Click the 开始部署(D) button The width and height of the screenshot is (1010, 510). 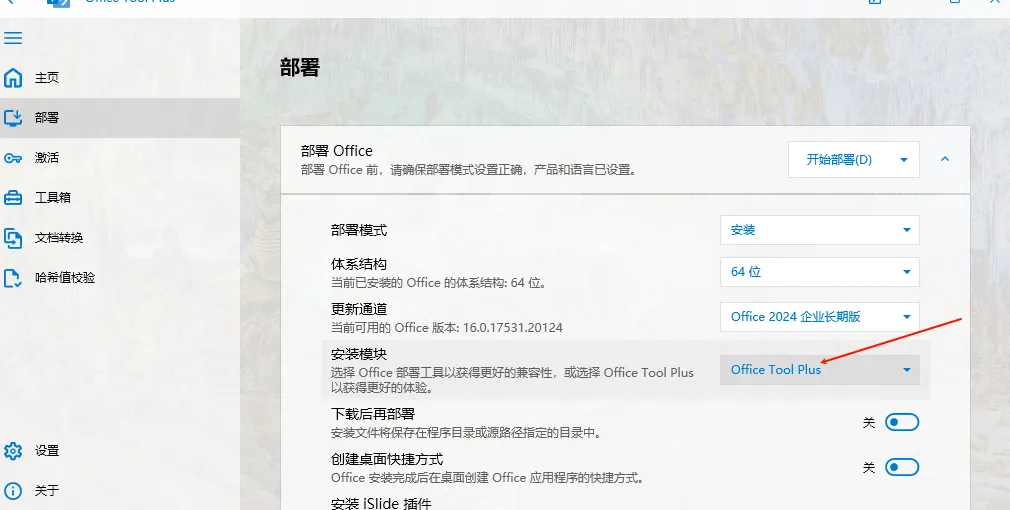click(x=839, y=159)
